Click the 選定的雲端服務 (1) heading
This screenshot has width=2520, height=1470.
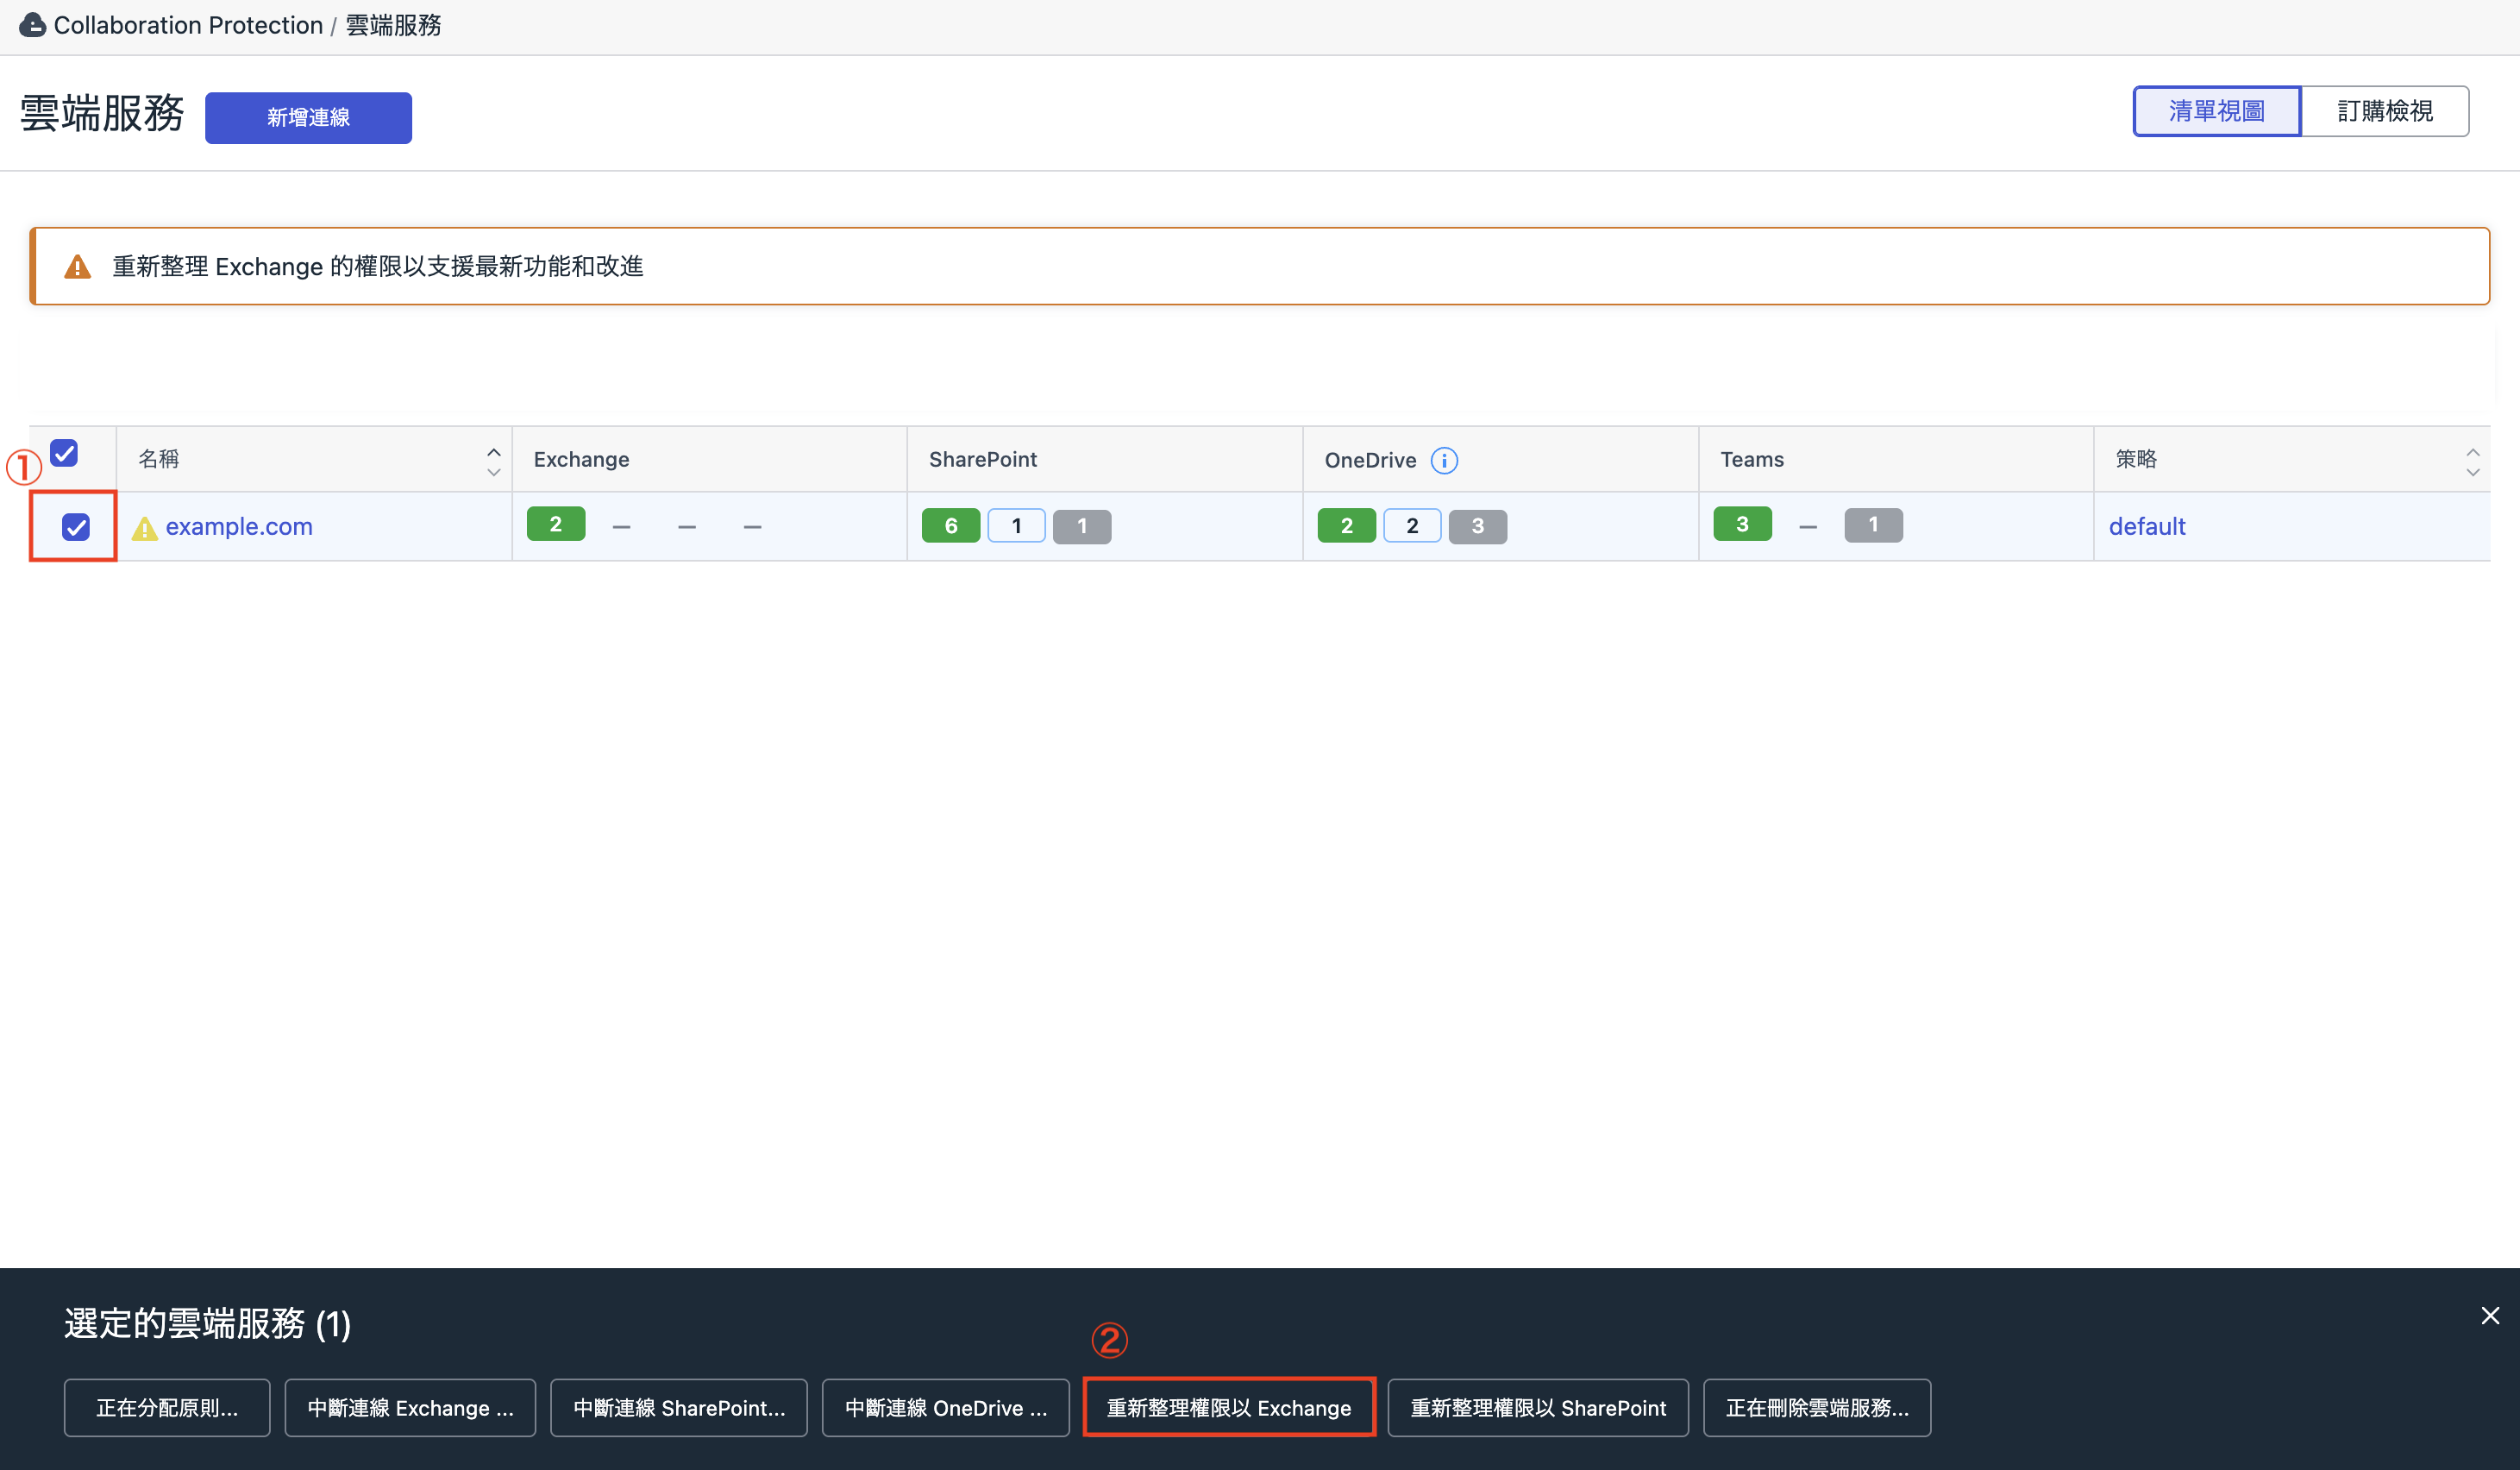tap(208, 1323)
